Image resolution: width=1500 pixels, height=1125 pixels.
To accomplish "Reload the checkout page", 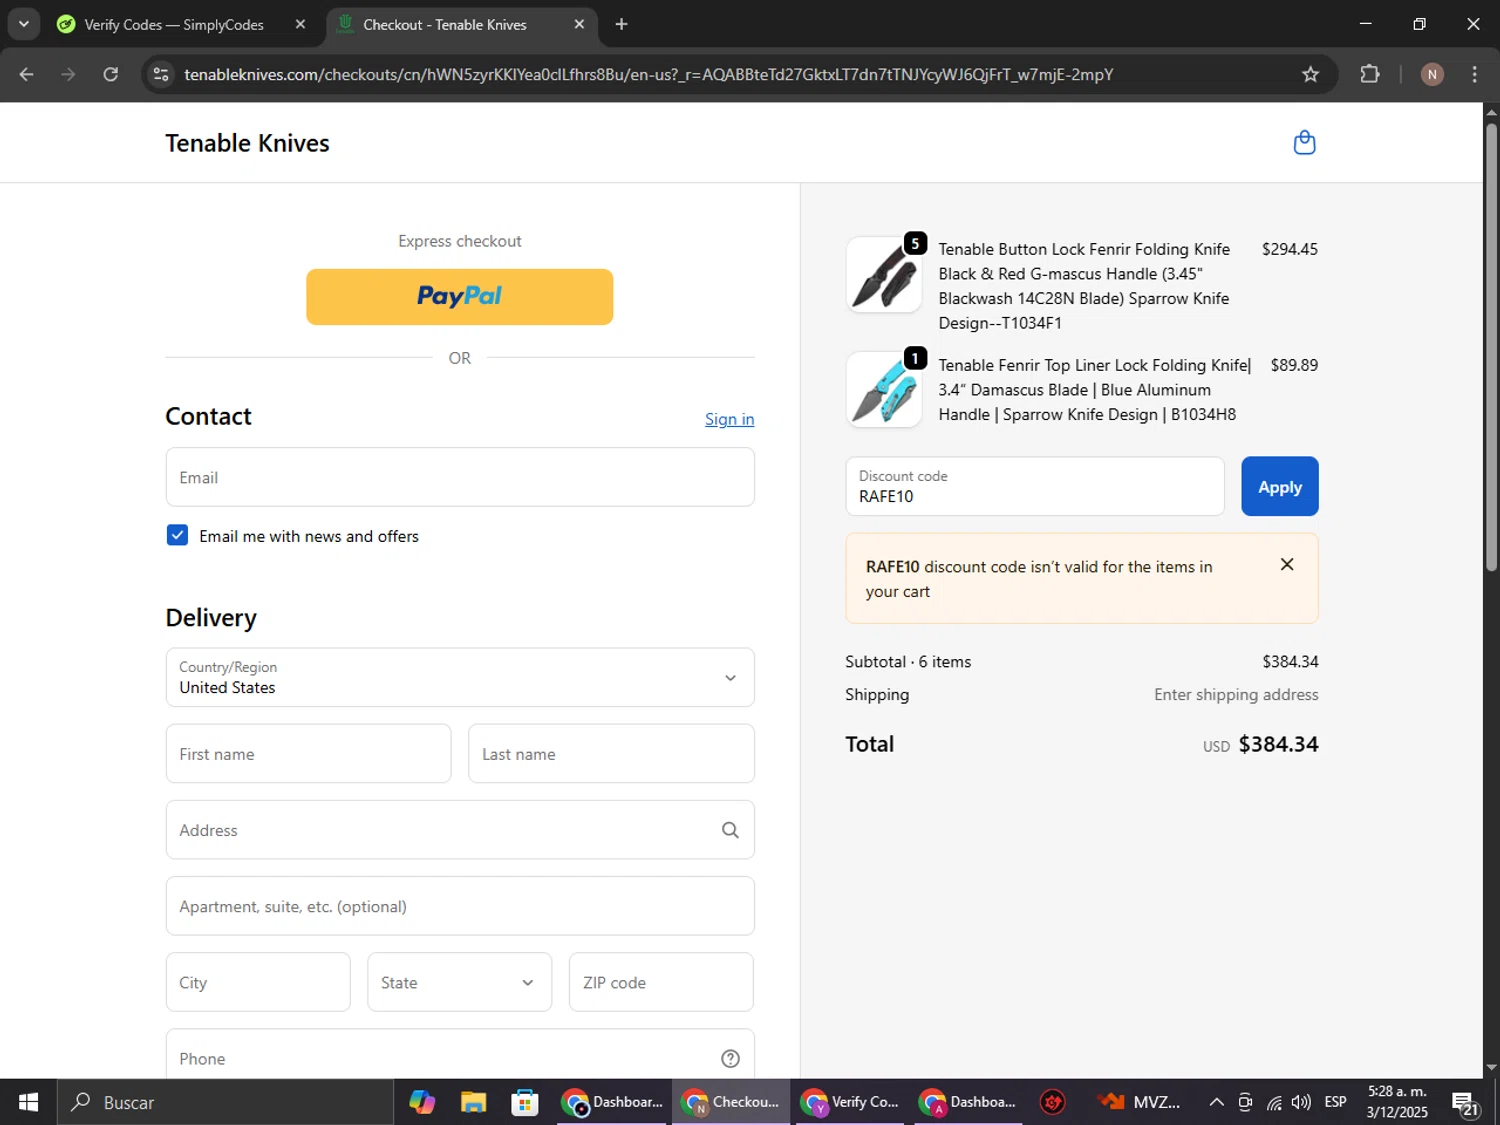I will click(111, 74).
